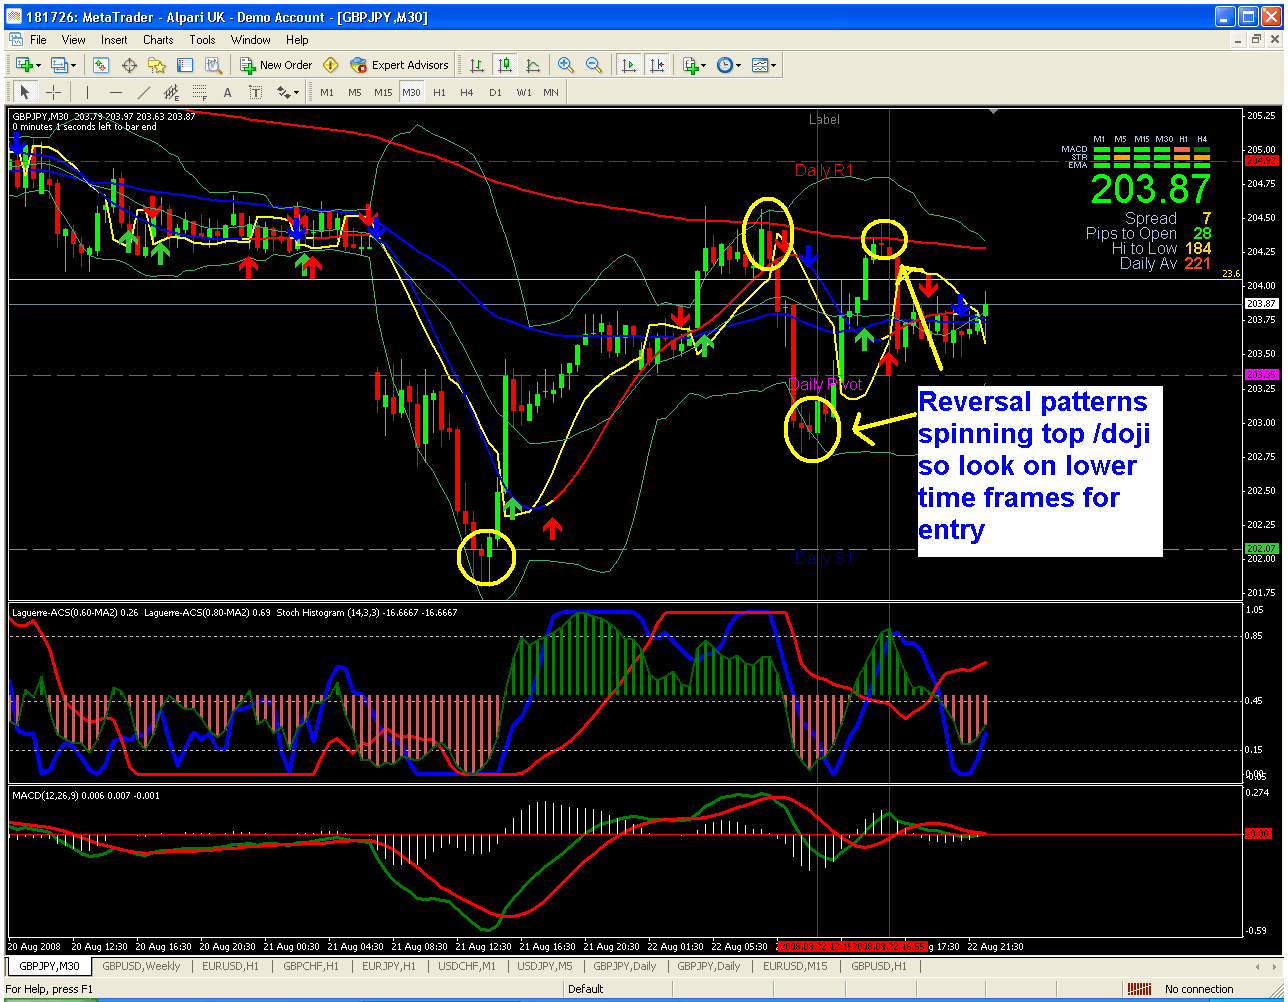Open the Templates dropdown
Viewport: 1288px width, 1002px height.
pos(772,65)
